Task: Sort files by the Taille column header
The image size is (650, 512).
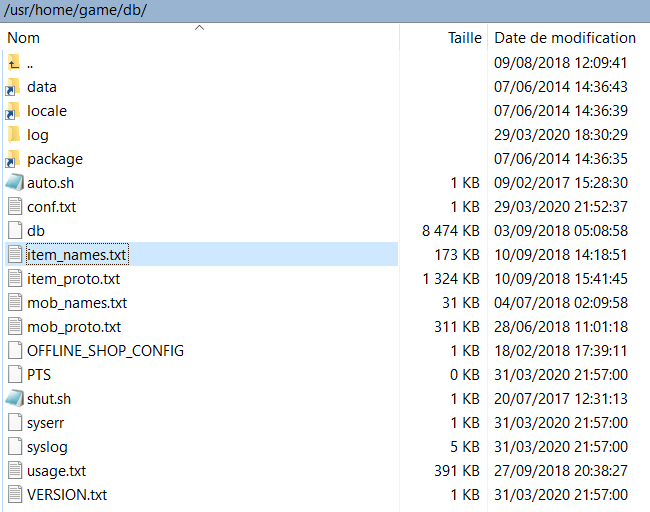Action: 465,38
